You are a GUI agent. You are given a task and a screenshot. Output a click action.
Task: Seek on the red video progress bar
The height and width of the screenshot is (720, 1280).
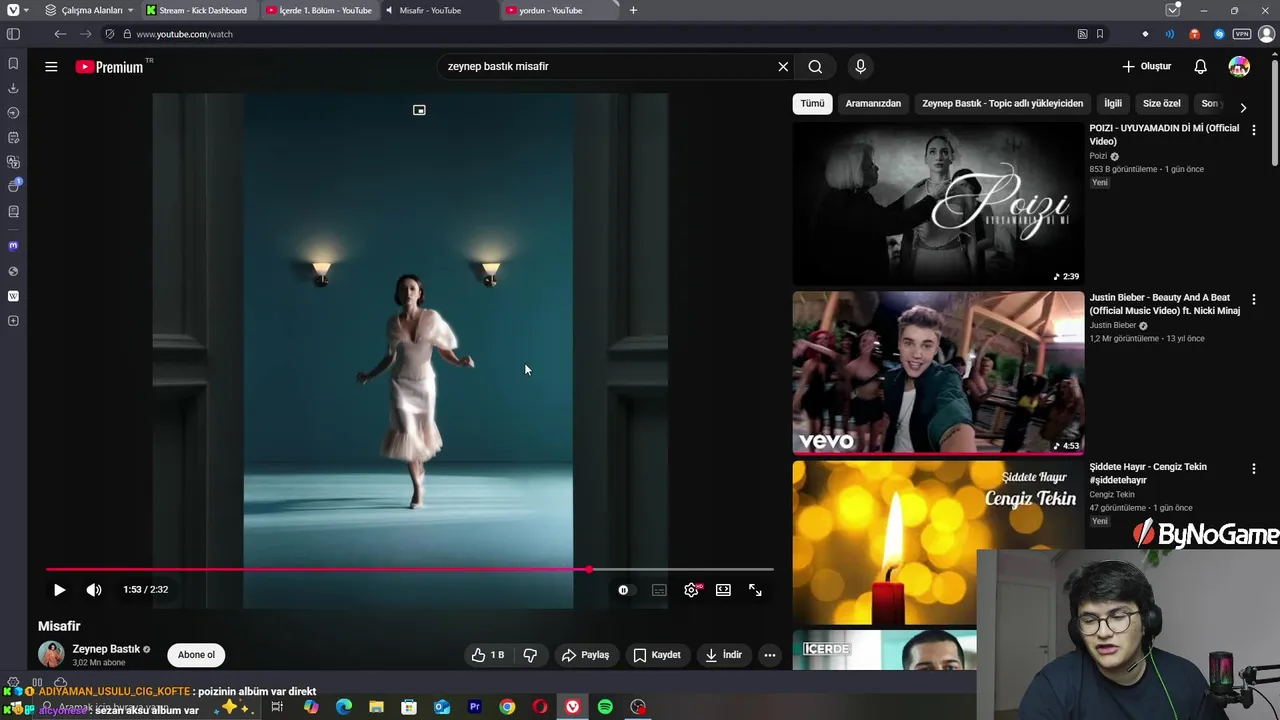coord(410,569)
